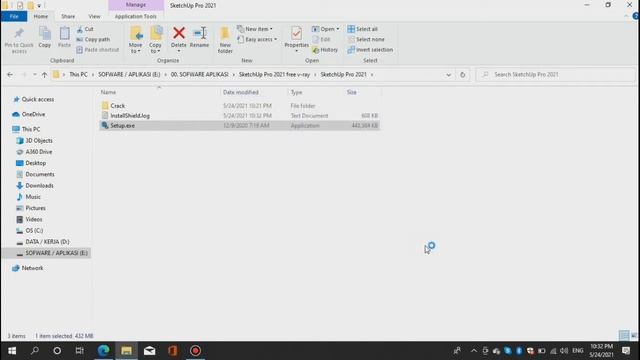Open 3D Objects folder

[x=39, y=140]
